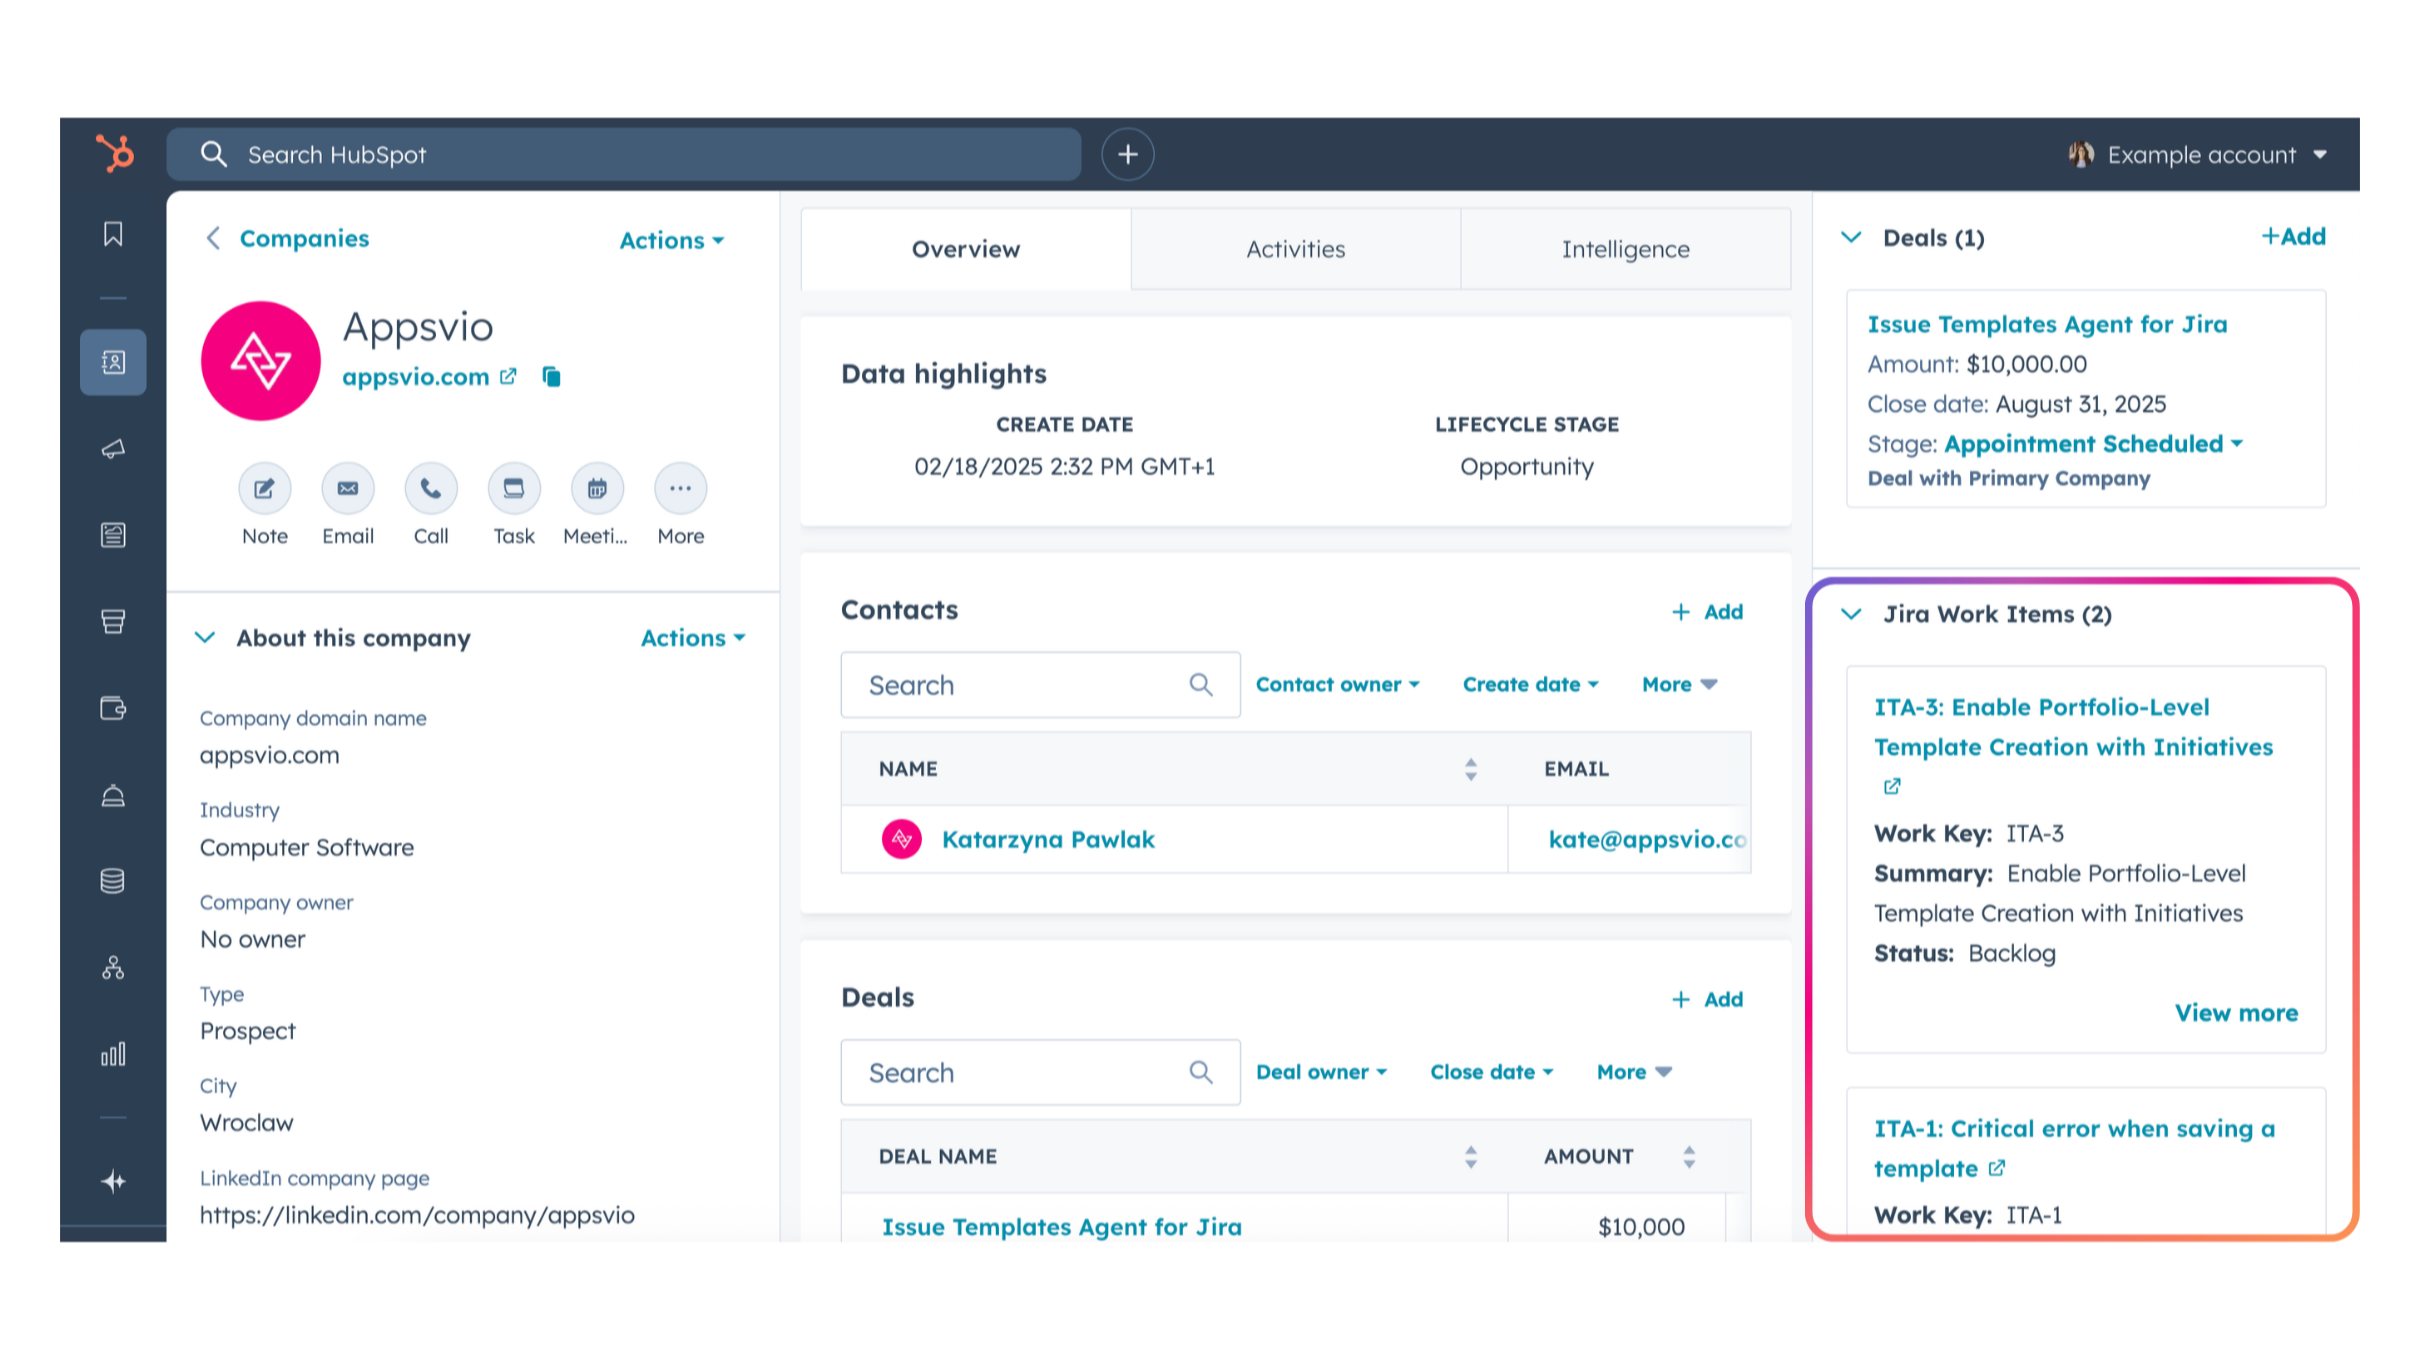Open appsvio.com via the external link icon
2419x1361 pixels.
[x=510, y=376]
